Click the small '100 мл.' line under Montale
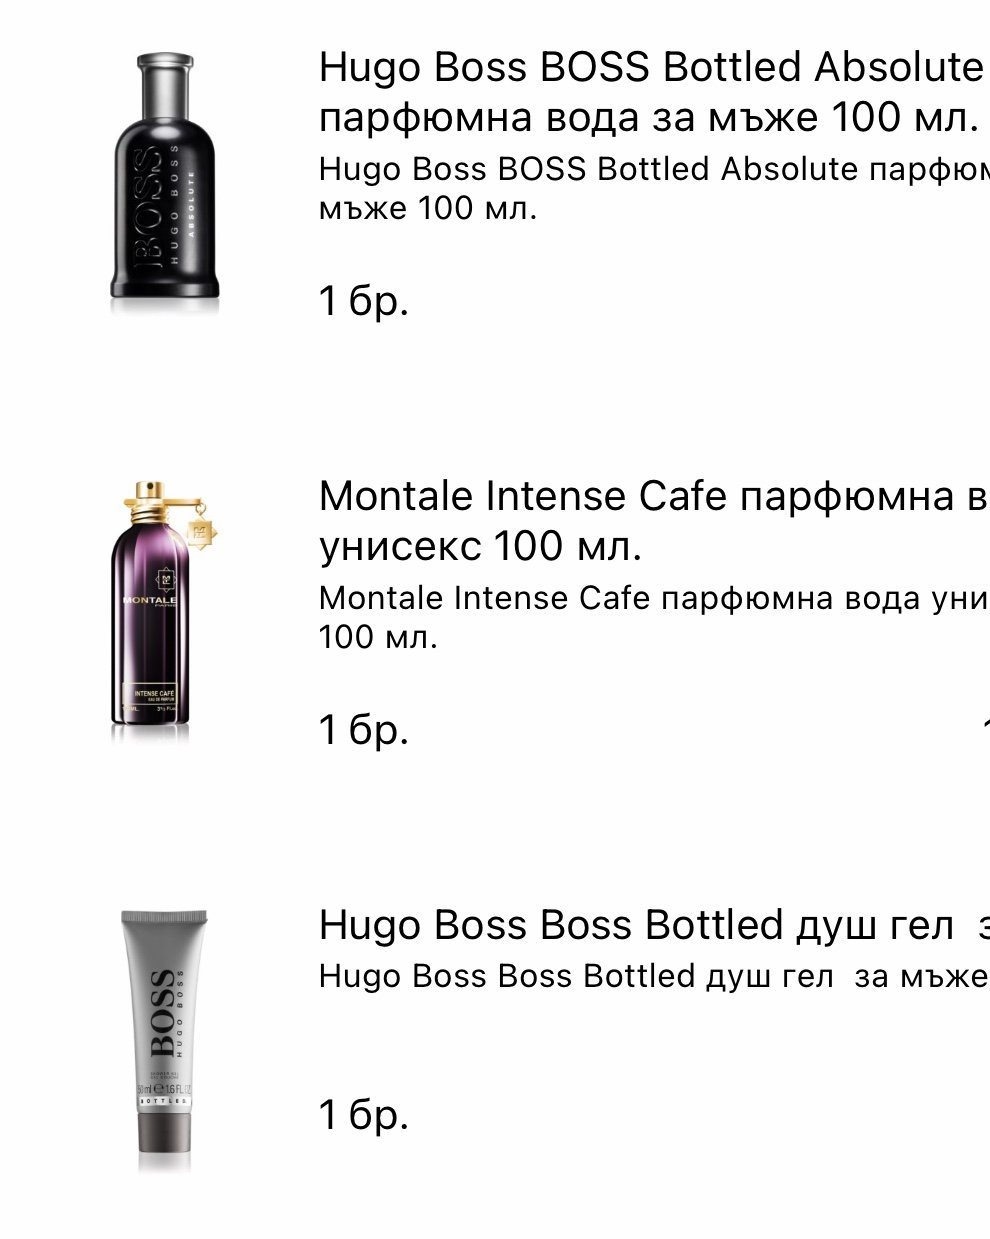Image resolution: width=990 pixels, height=1239 pixels. tap(378, 637)
